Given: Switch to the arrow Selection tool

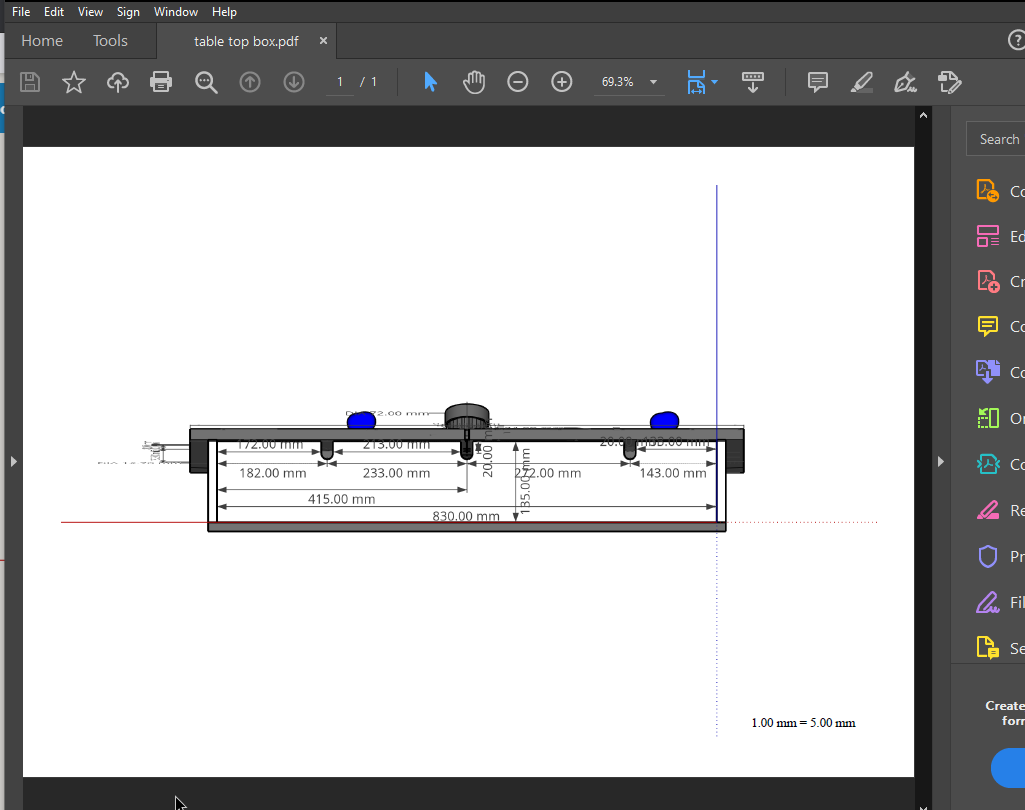Looking at the screenshot, I should click(430, 82).
